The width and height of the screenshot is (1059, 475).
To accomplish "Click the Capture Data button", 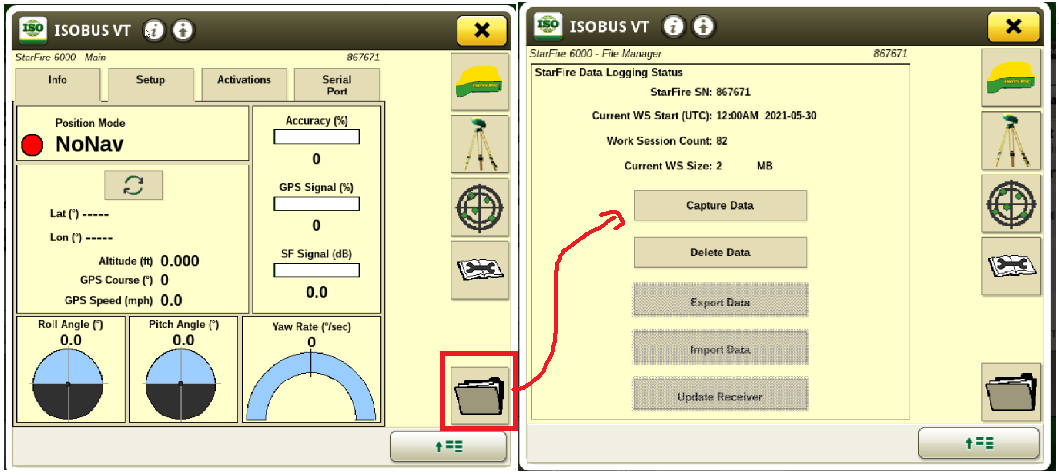I will [720, 205].
